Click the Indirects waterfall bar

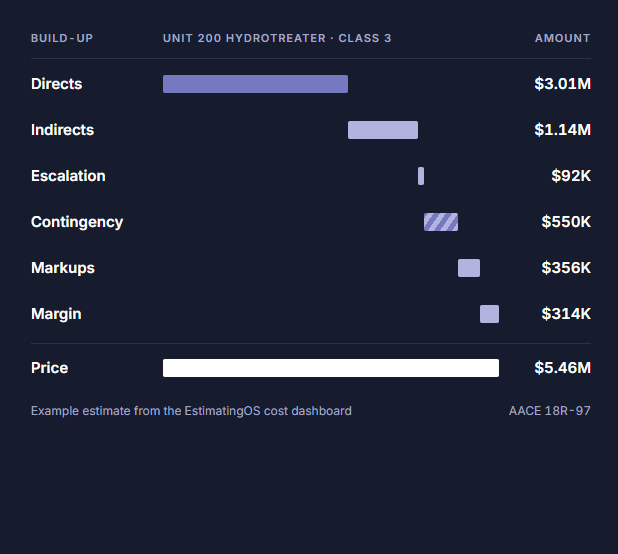[383, 130]
